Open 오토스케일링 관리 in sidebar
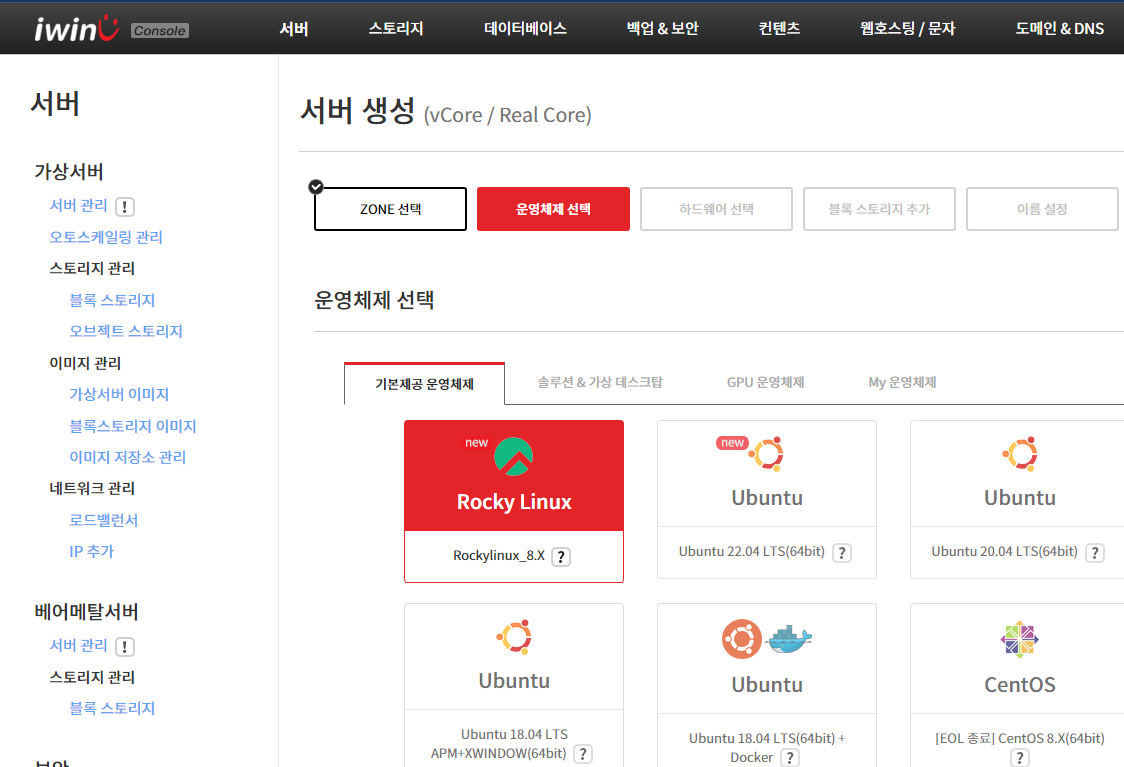Viewport: 1124px width, 767px height. [106, 237]
